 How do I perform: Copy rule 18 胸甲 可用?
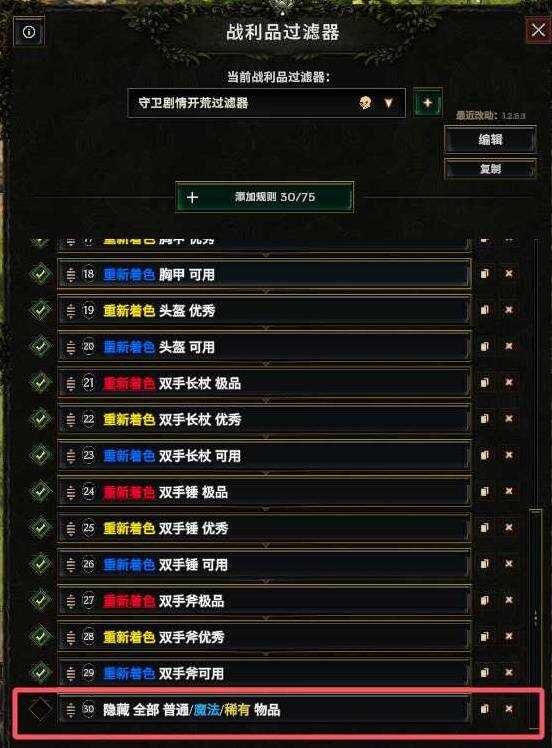point(484,274)
